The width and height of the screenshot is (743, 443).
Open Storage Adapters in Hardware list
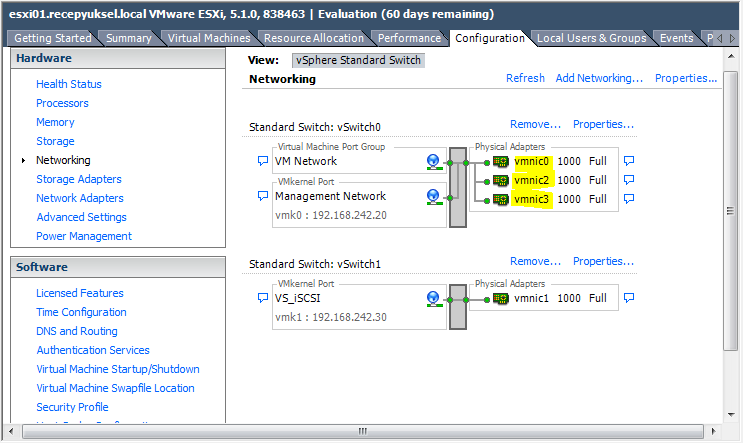(x=79, y=179)
